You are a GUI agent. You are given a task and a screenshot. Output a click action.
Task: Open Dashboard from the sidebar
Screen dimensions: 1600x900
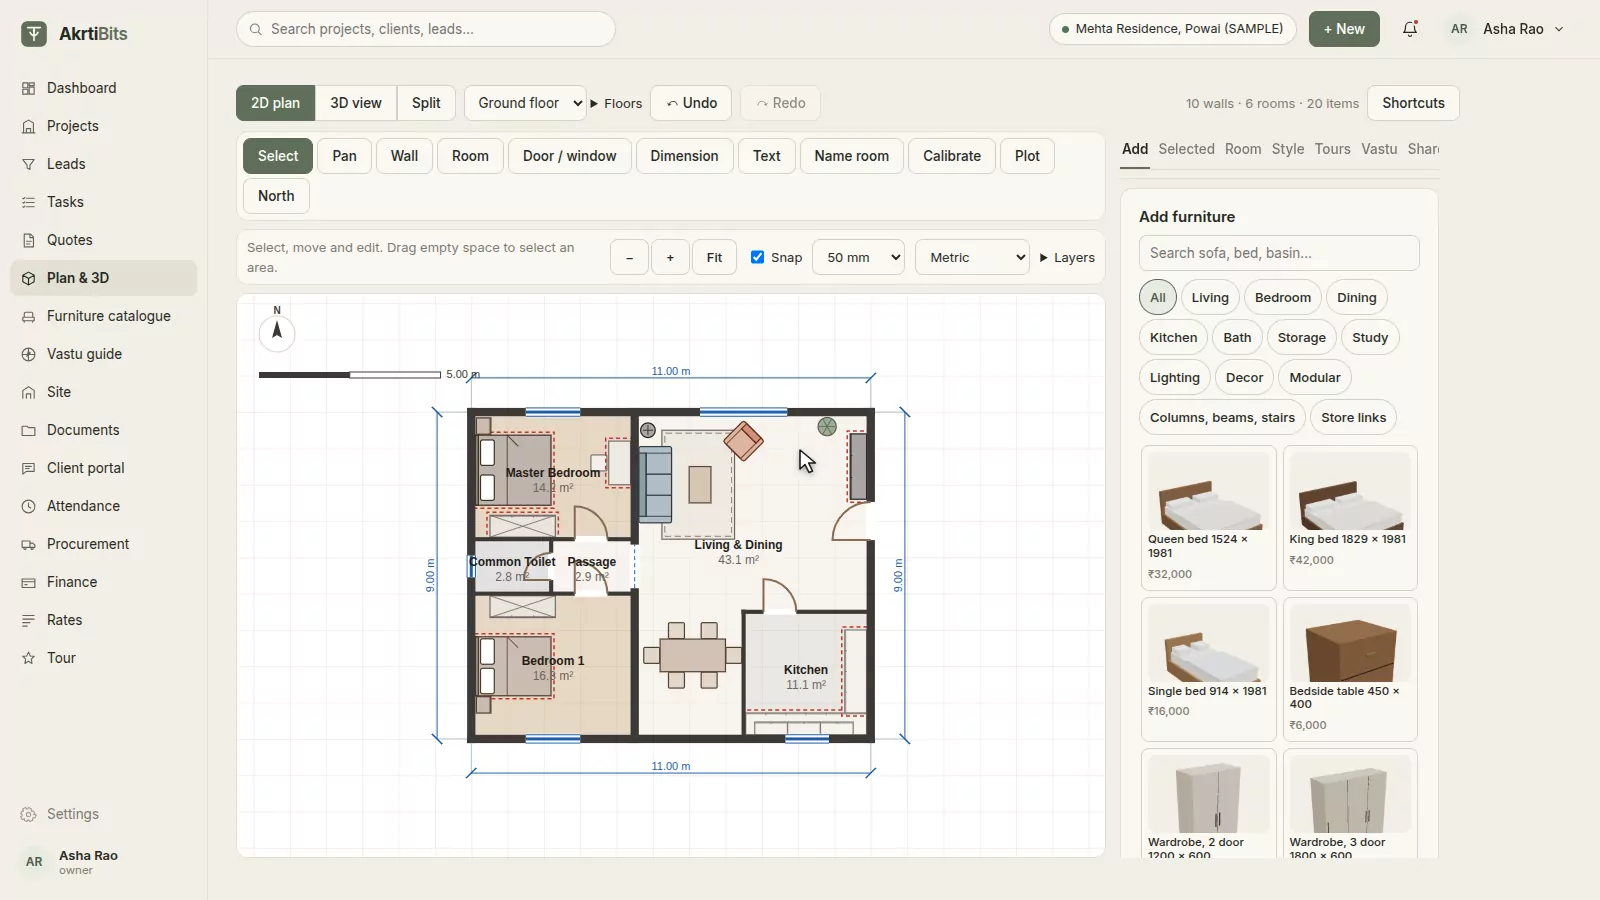(103, 88)
